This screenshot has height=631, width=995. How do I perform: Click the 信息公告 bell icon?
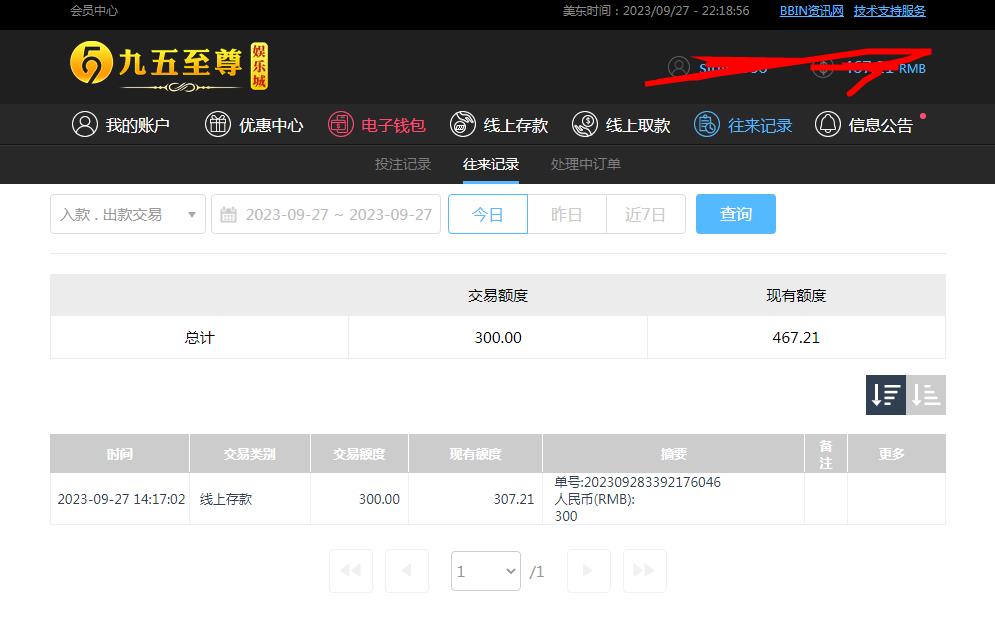(x=828, y=124)
